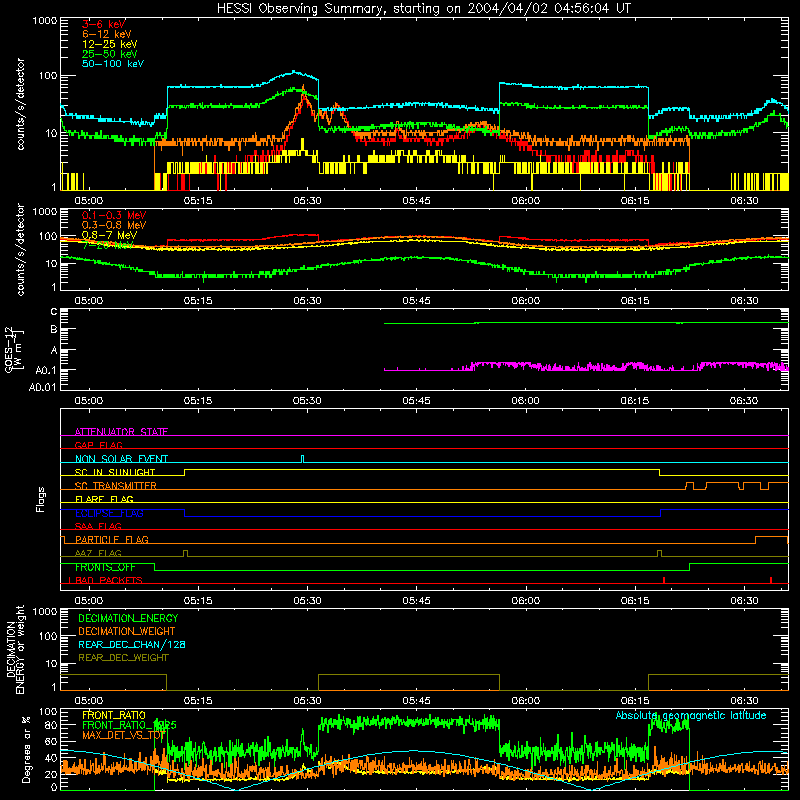Select the ATTENUATOR_STATE flag label
This screenshot has width=800, height=800.
(121, 432)
